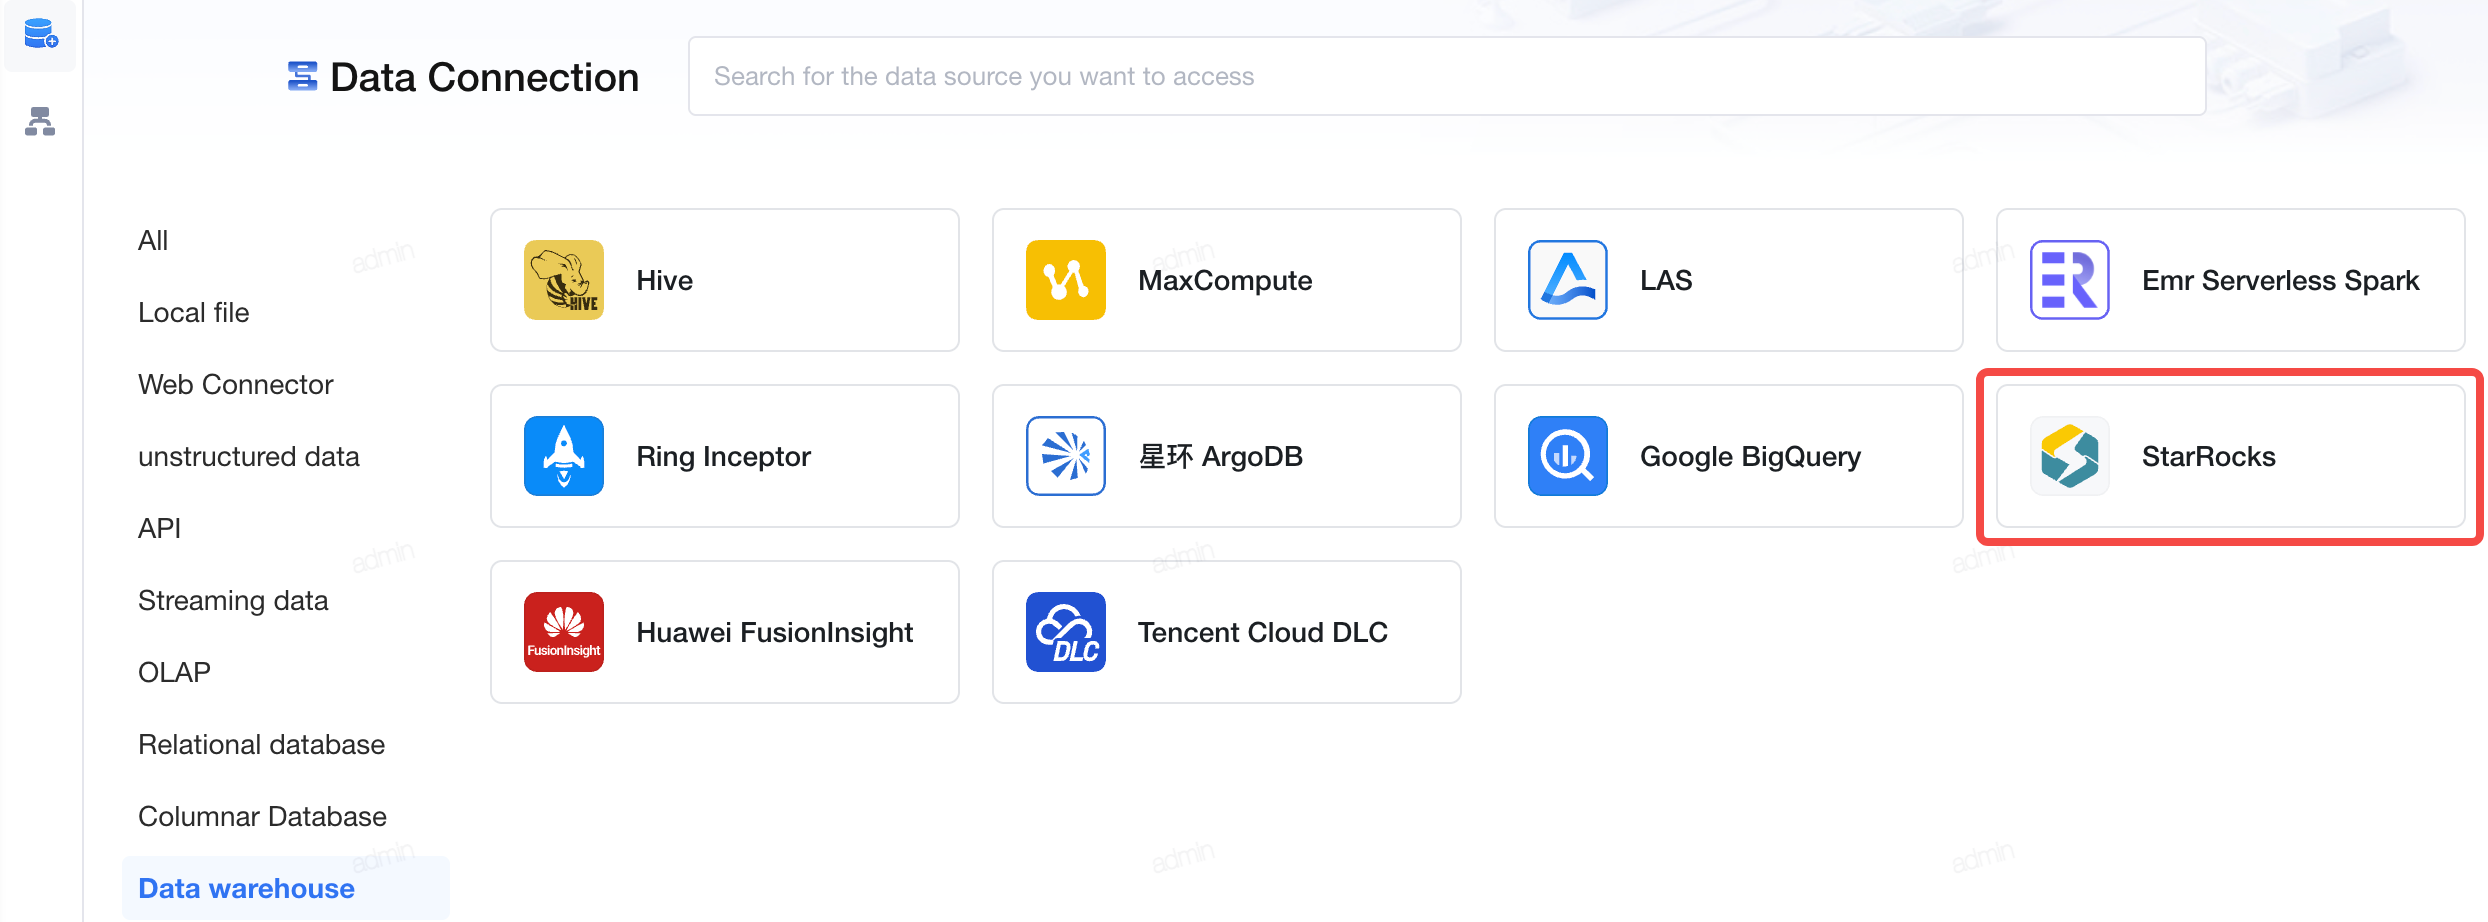The image size is (2488, 922).
Task: Click the LAS blue triangle icon
Action: (x=1568, y=280)
